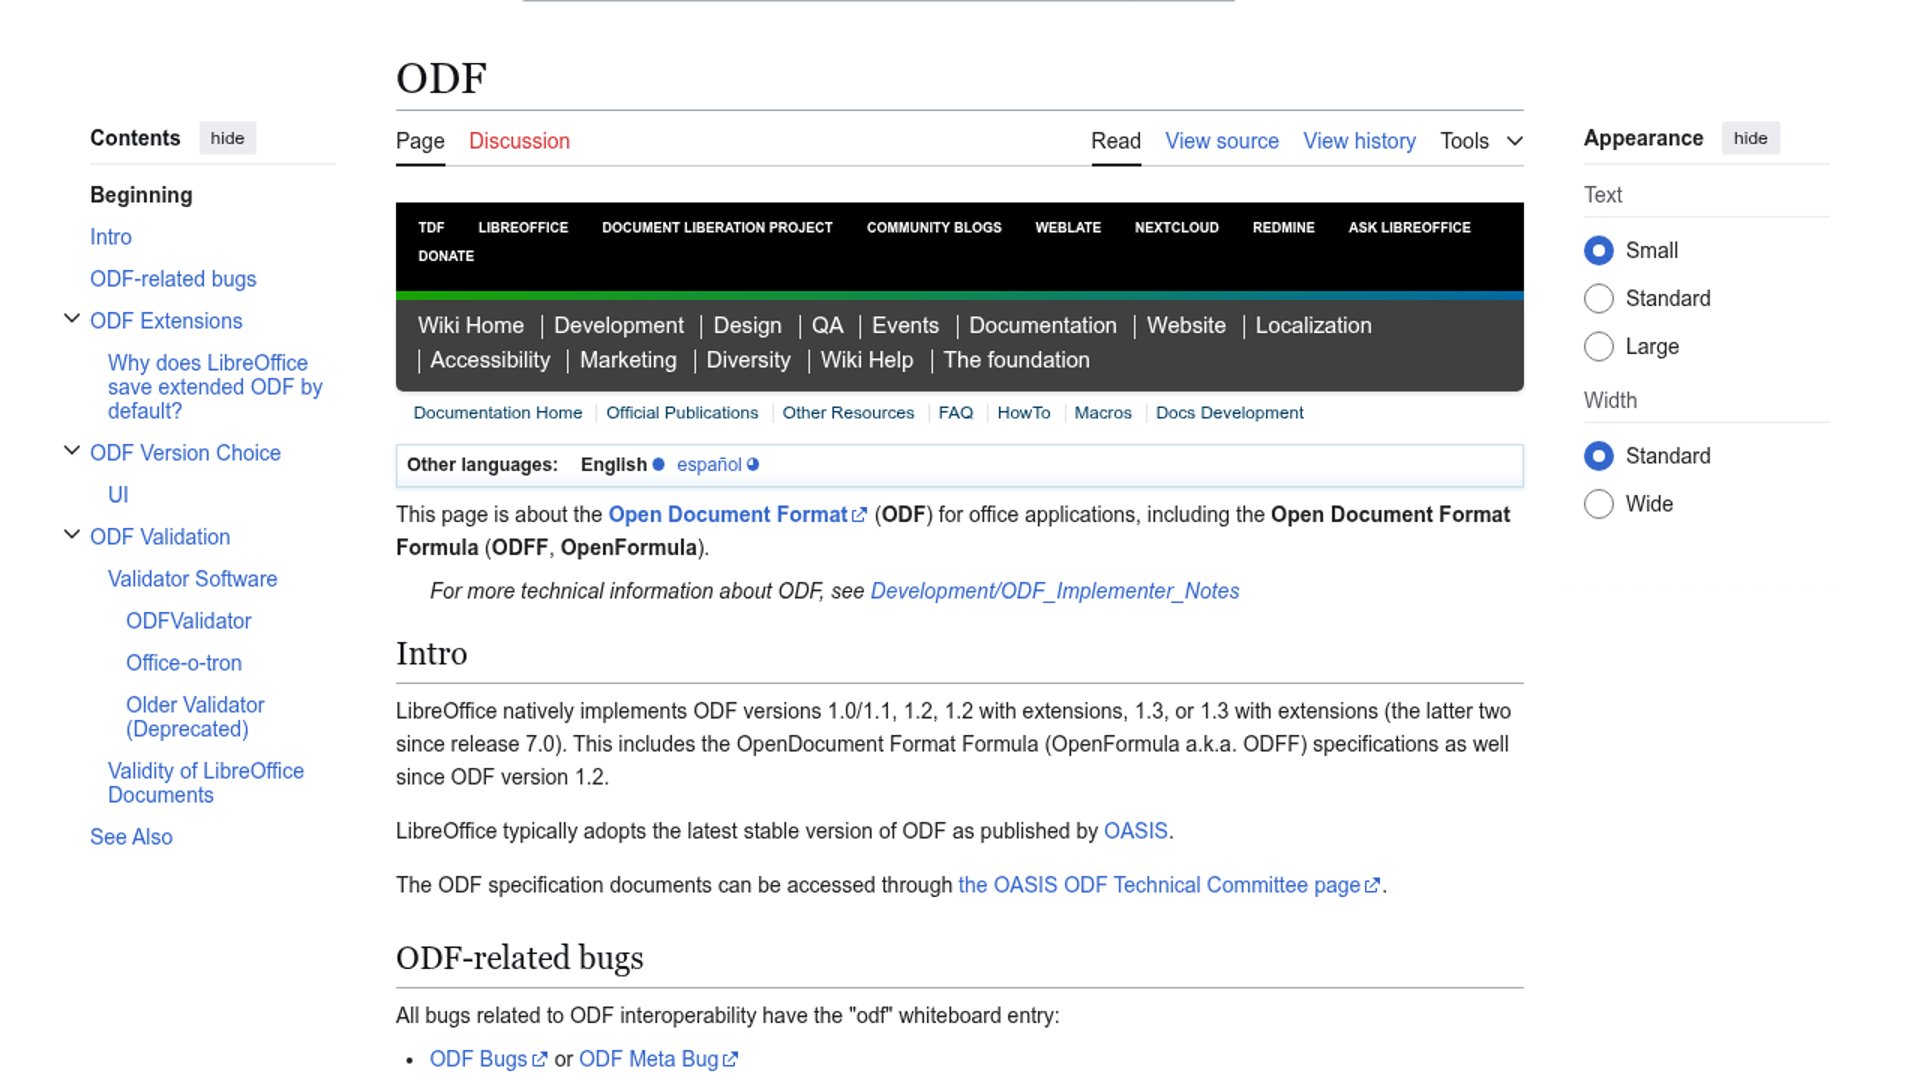Switch to the Page tab

click(420, 141)
